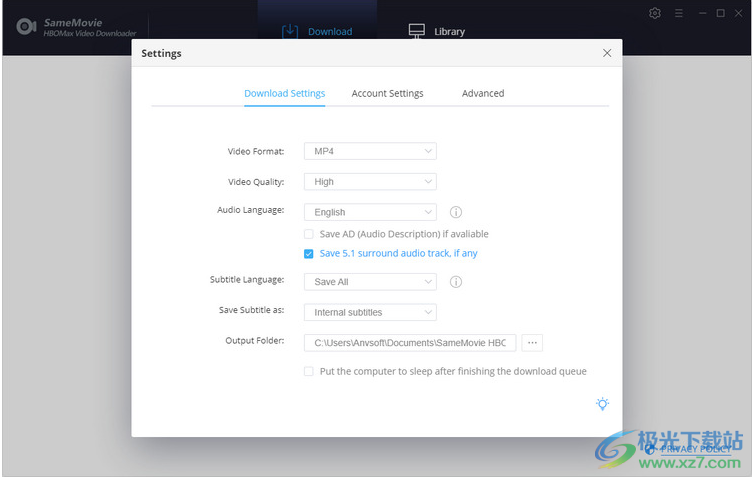The image size is (754, 479).
Task: Open the hamburger menu in title bar
Action: click(x=679, y=13)
